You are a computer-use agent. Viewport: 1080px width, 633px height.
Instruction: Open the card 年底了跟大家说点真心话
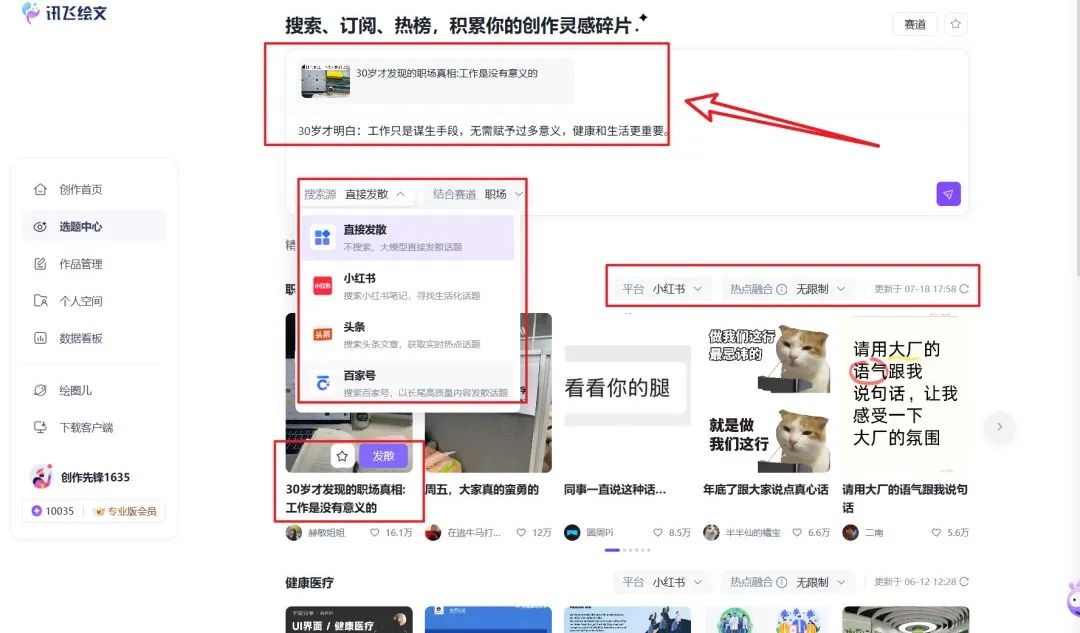pos(766,490)
